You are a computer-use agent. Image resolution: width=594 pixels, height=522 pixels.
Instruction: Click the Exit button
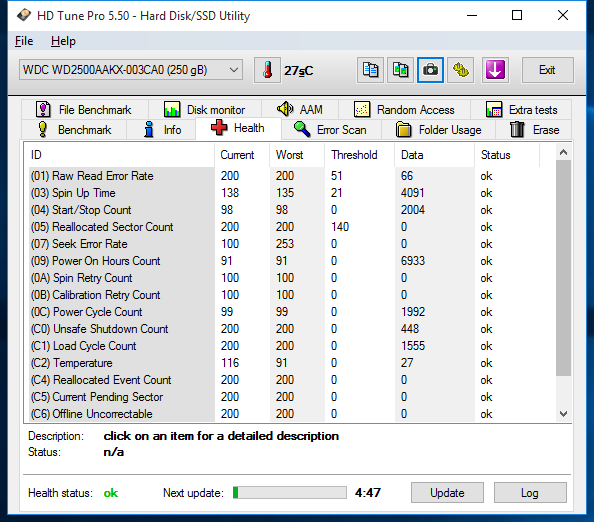[x=547, y=70]
